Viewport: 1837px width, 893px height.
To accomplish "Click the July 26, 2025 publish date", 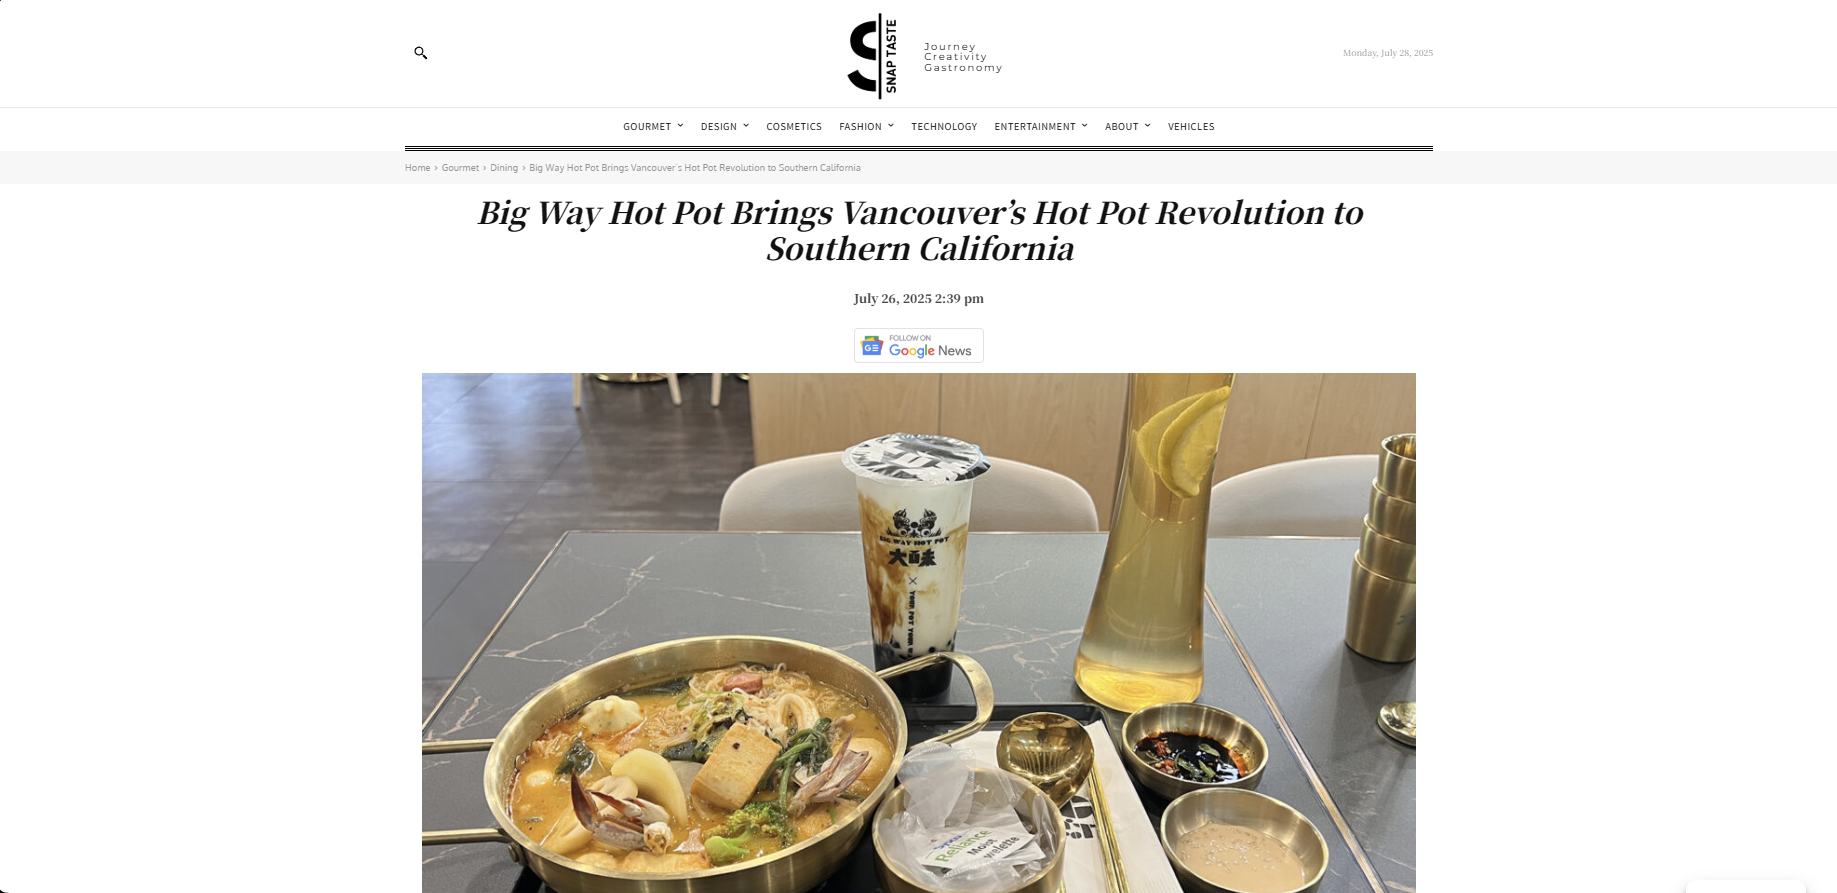I will [918, 299].
